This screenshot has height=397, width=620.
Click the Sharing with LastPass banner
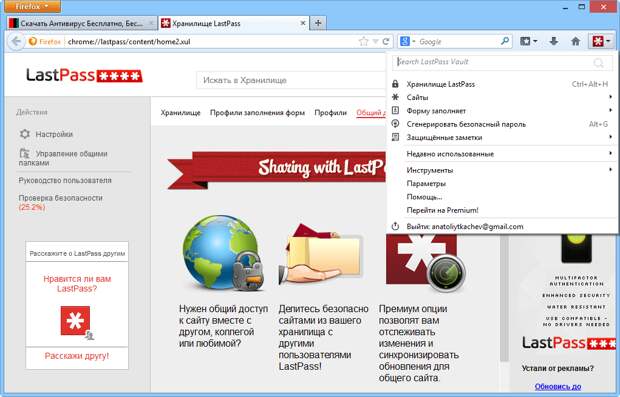277,169
